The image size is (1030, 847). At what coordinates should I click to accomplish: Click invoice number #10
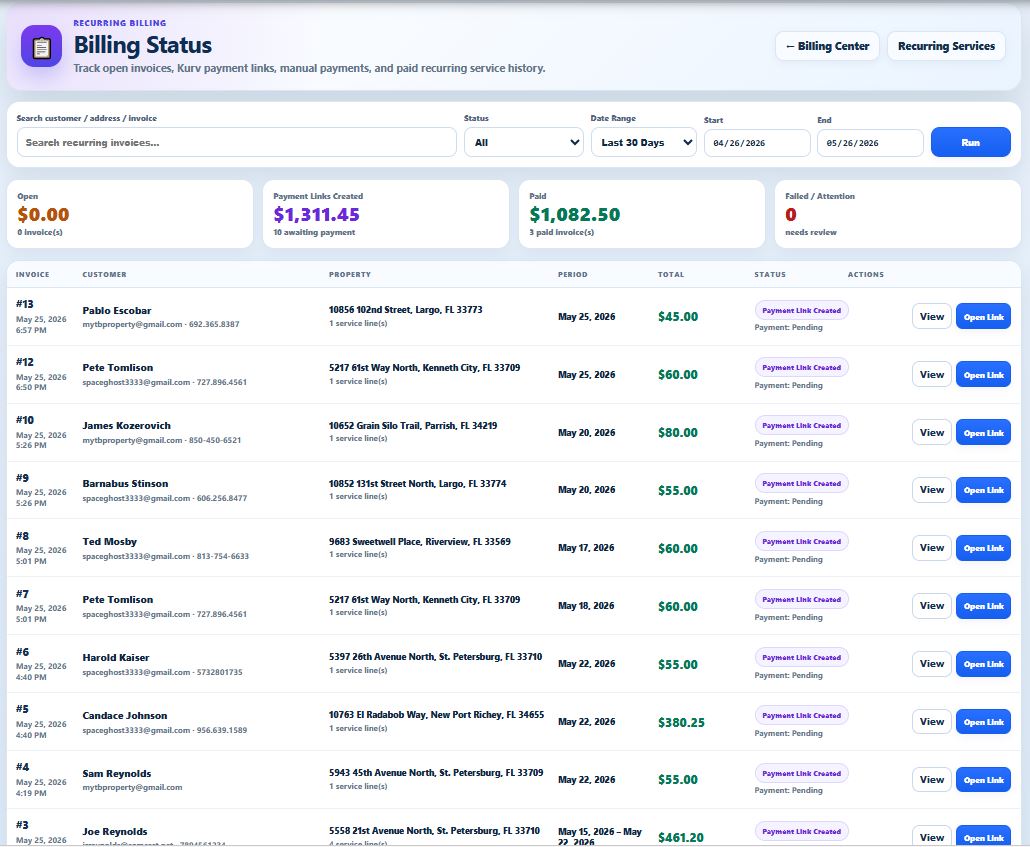tap(24, 420)
